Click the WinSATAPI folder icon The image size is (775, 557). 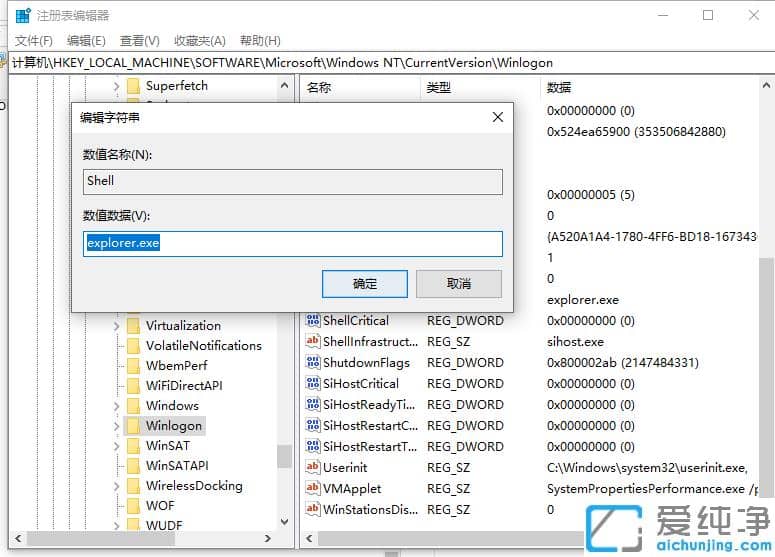(133, 466)
